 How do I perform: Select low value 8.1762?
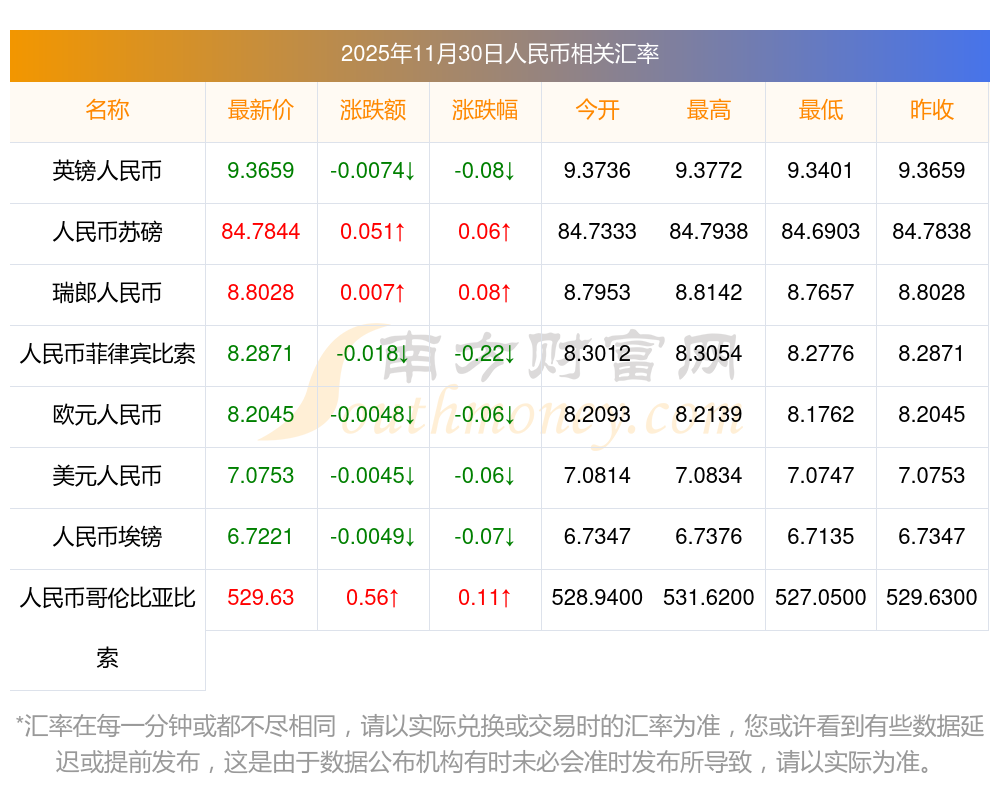click(x=820, y=415)
